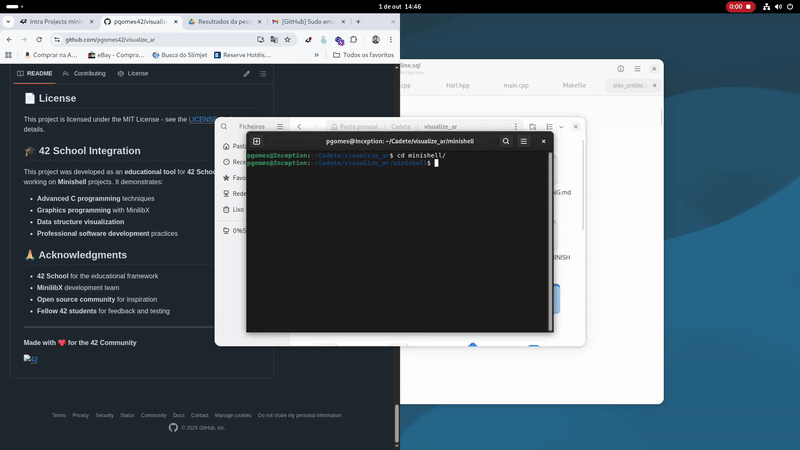Open the Chrome profile avatar
Screen dimensions: 800x450
coord(376,39)
